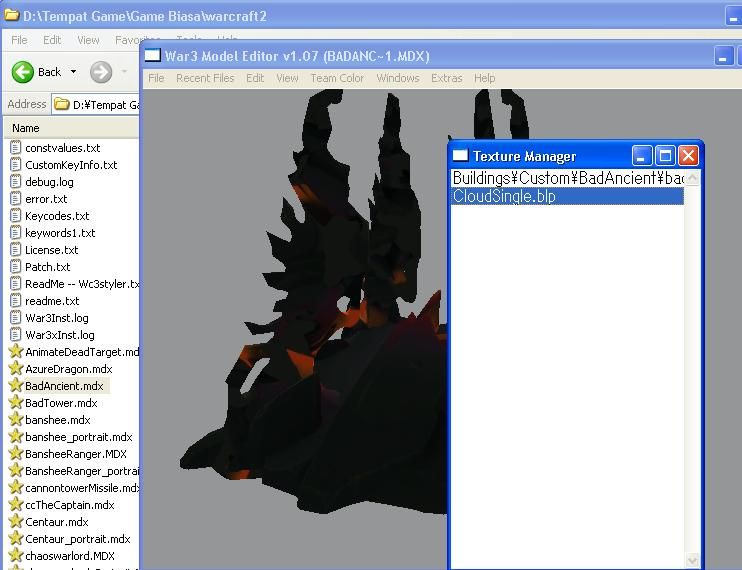This screenshot has height=570, width=742.
Task: Click the Explorer address bar field
Action: point(95,105)
